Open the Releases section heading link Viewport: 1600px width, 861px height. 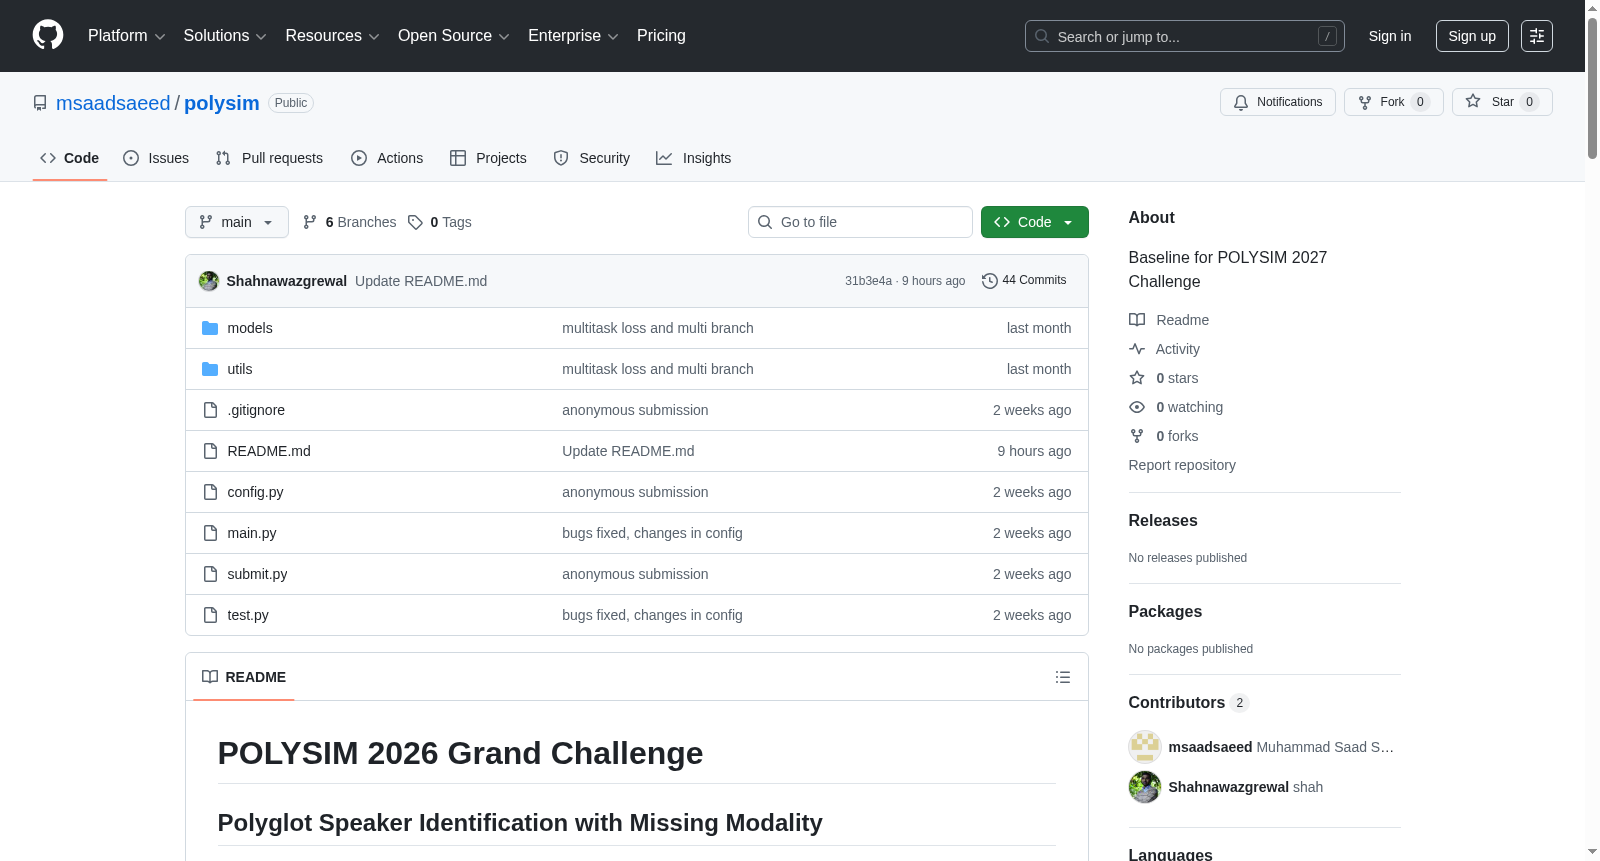click(x=1163, y=520)
